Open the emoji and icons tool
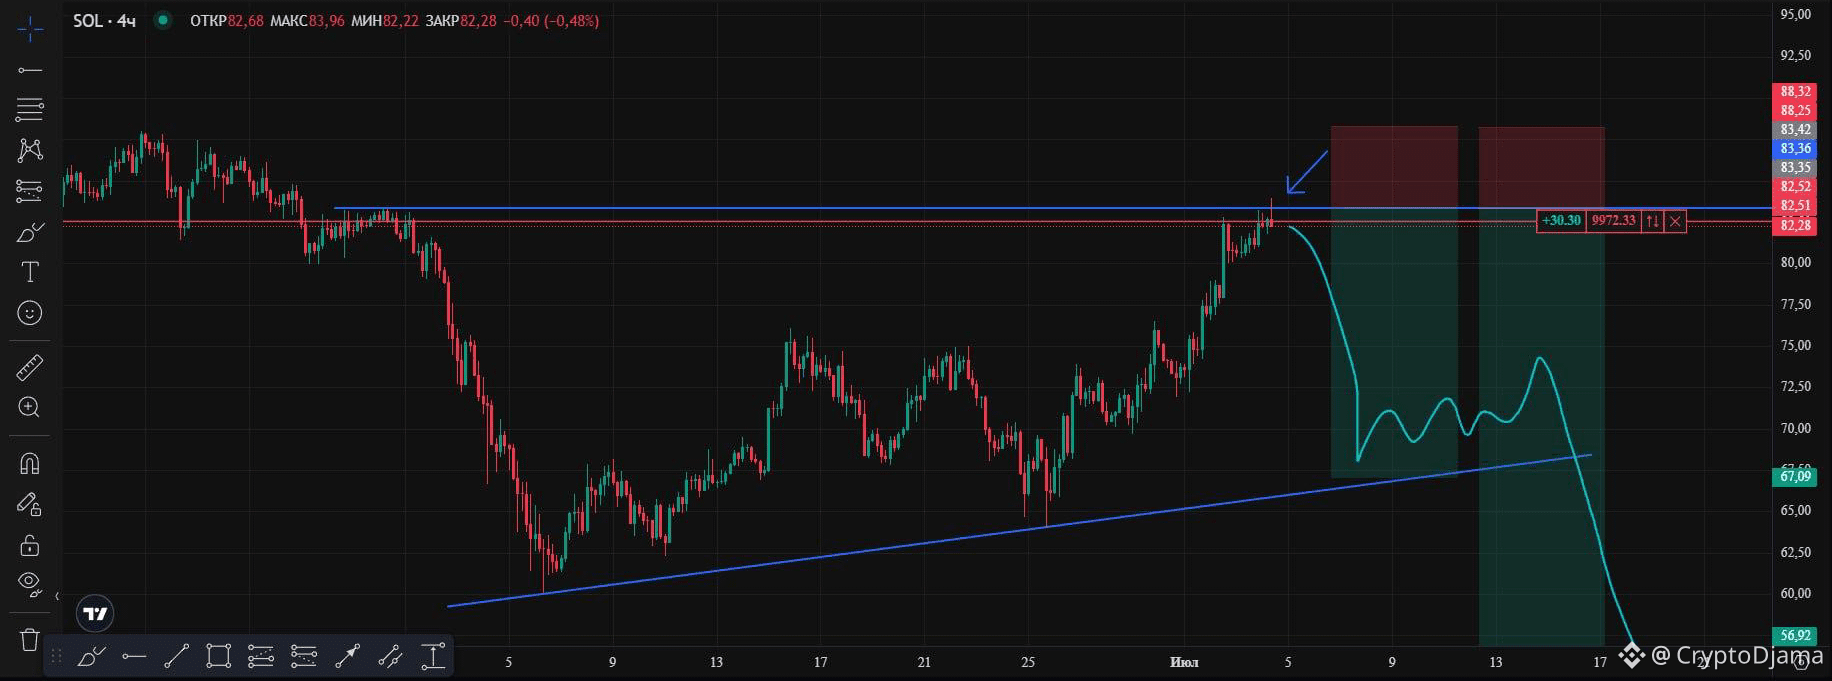This screenshot has width=1832, height=681. coord(30,313)
